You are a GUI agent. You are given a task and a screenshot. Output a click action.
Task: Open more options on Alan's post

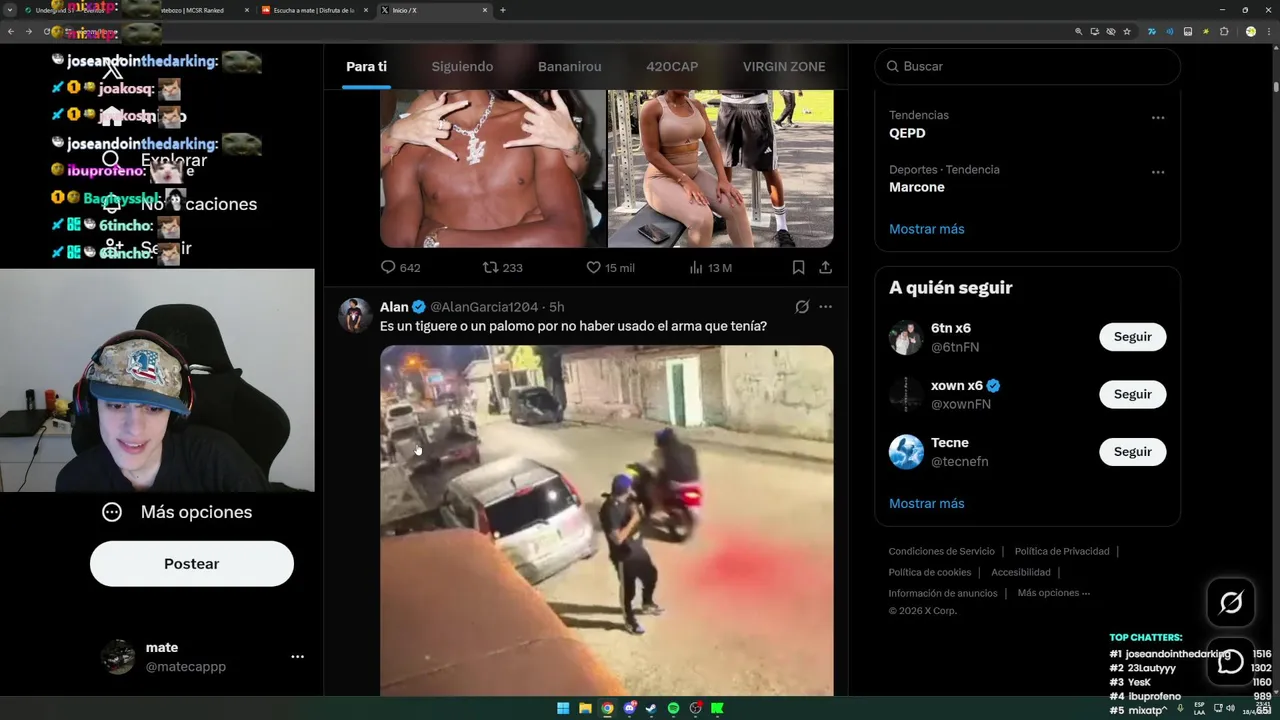pos(825,307)
